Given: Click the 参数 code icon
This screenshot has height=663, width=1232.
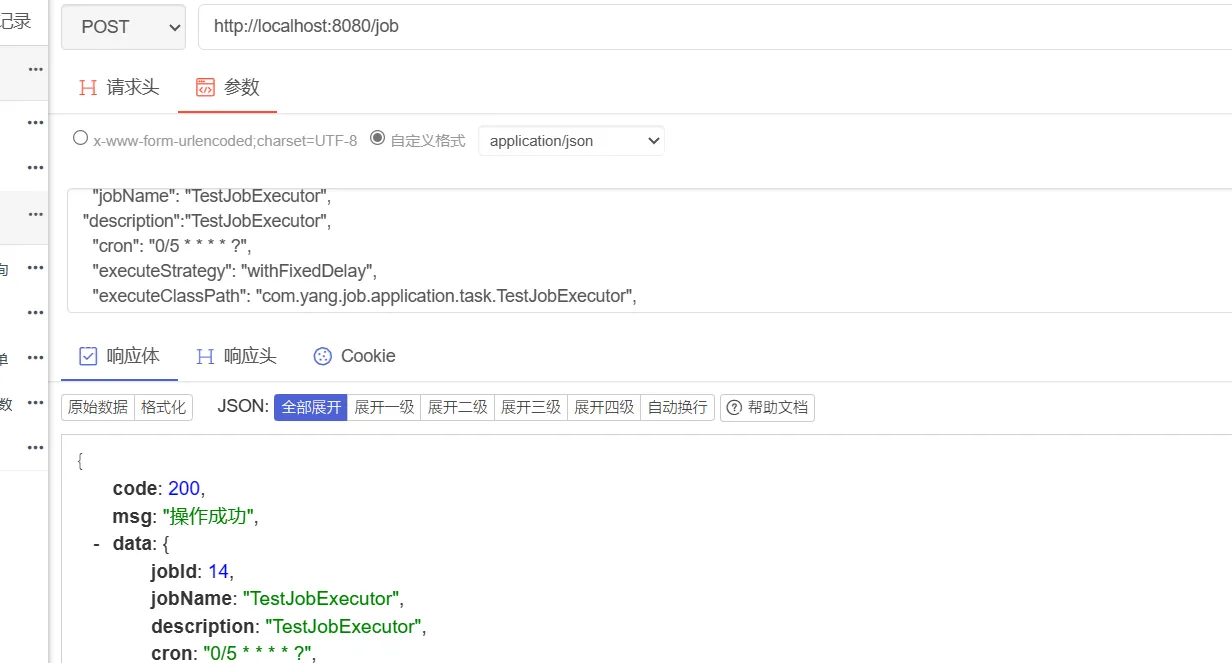Looking at the screenshot, I should (x=205, y=87).
